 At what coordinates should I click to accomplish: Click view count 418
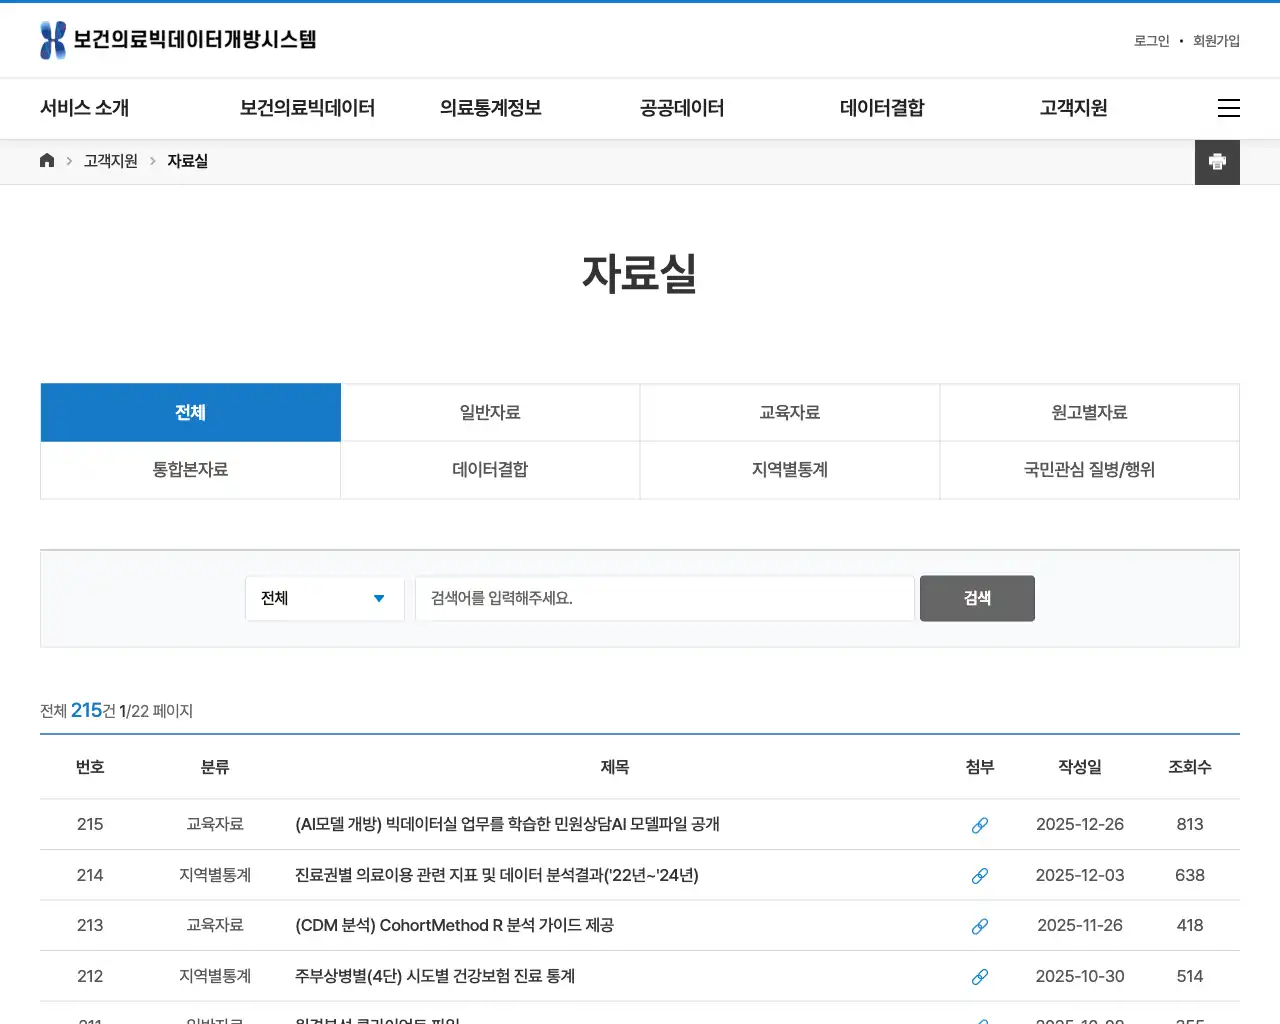[x=1190, y=925]
